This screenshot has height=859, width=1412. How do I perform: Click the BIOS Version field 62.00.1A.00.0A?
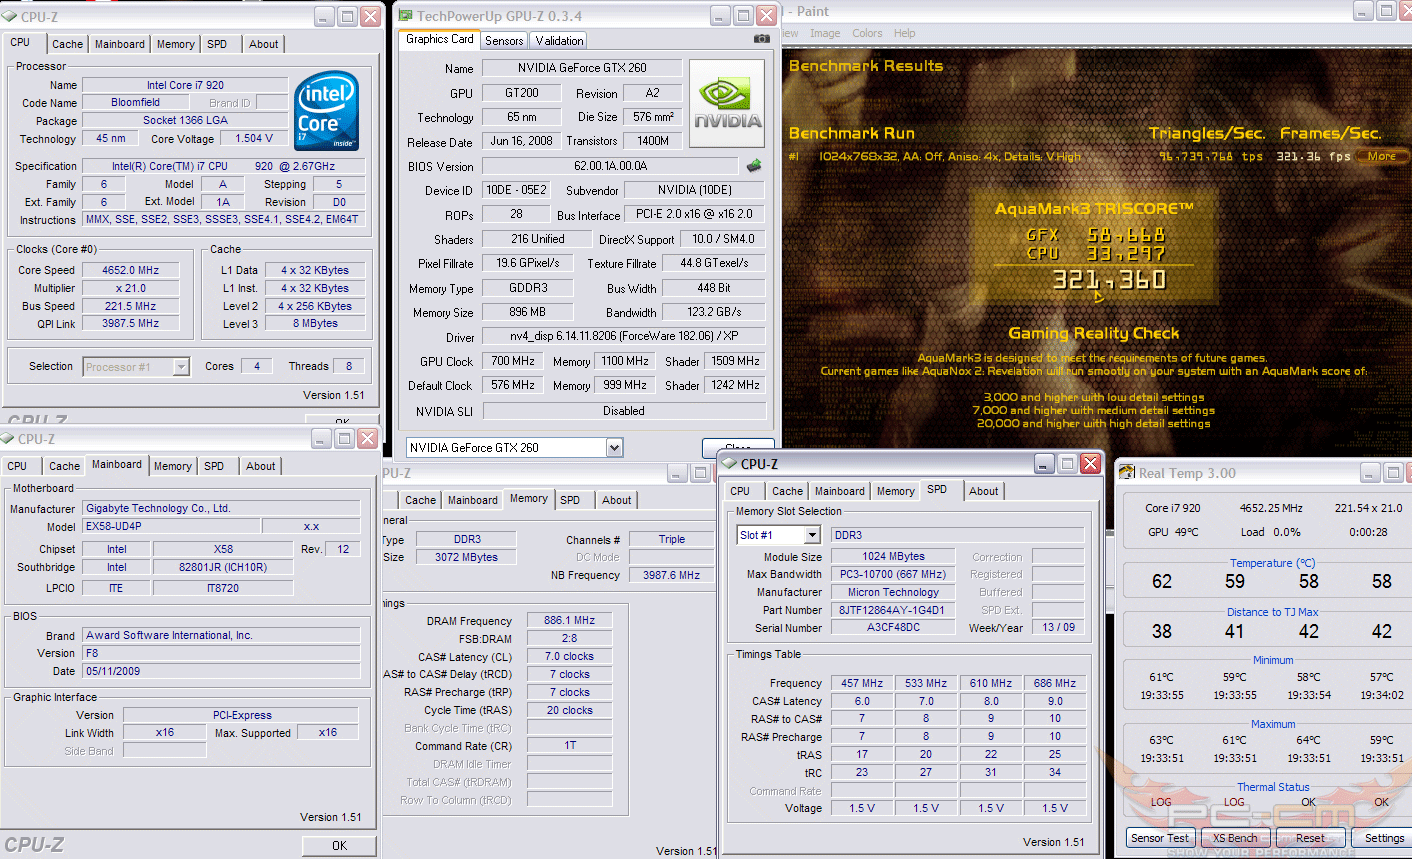(x=611, y=166)
